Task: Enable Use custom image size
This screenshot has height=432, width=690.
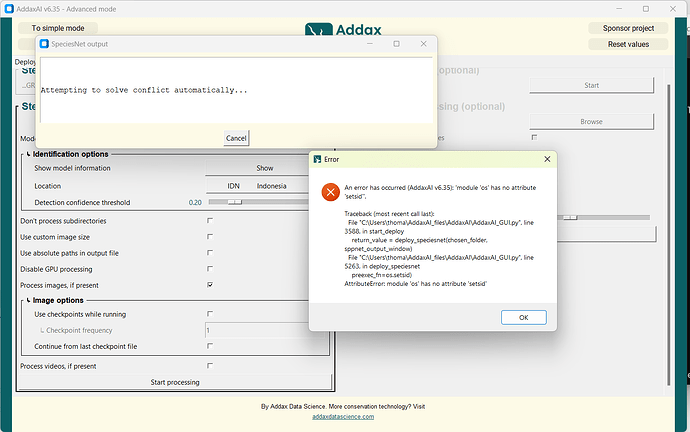Action: 210,237
